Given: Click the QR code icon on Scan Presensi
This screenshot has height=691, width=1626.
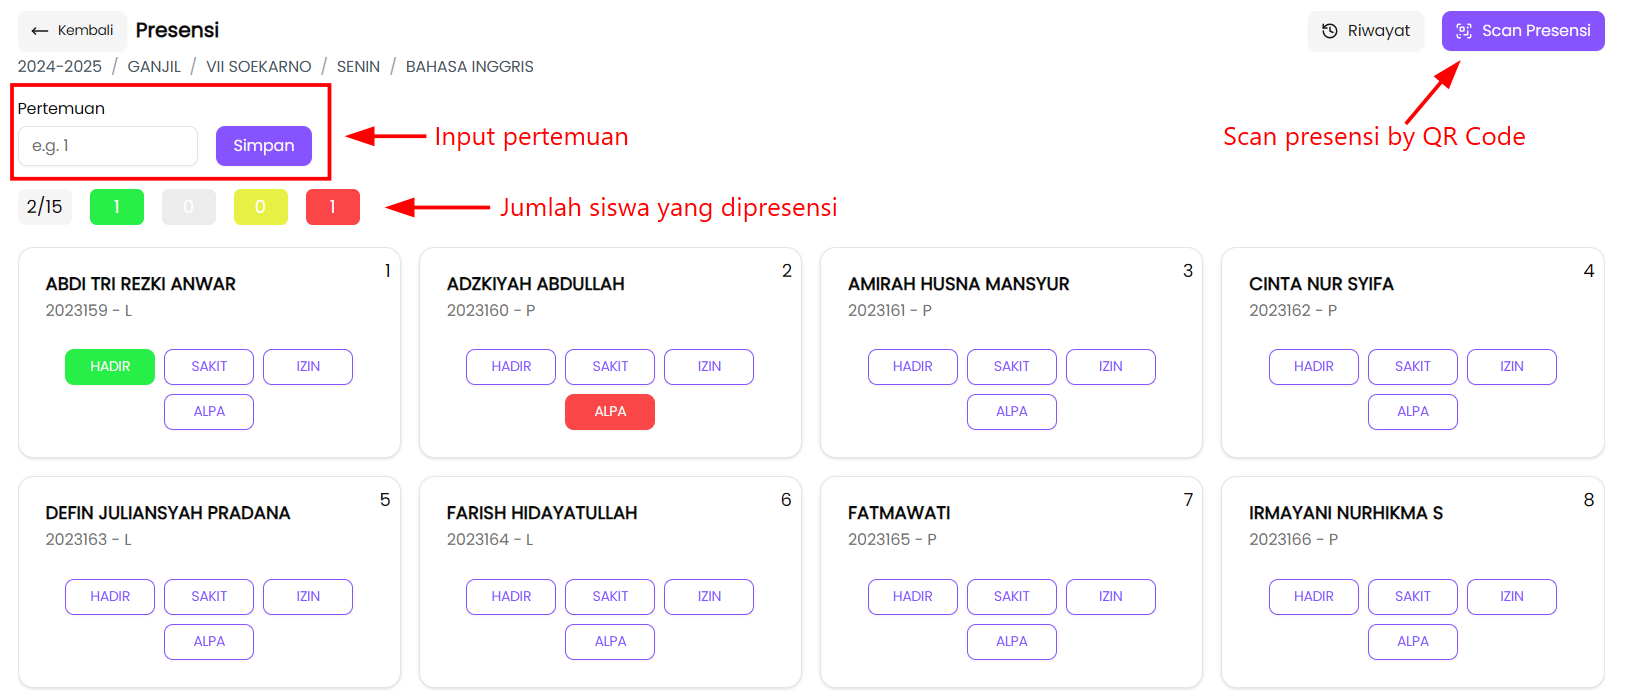Looking at the screenshot, I should 1463,31.
